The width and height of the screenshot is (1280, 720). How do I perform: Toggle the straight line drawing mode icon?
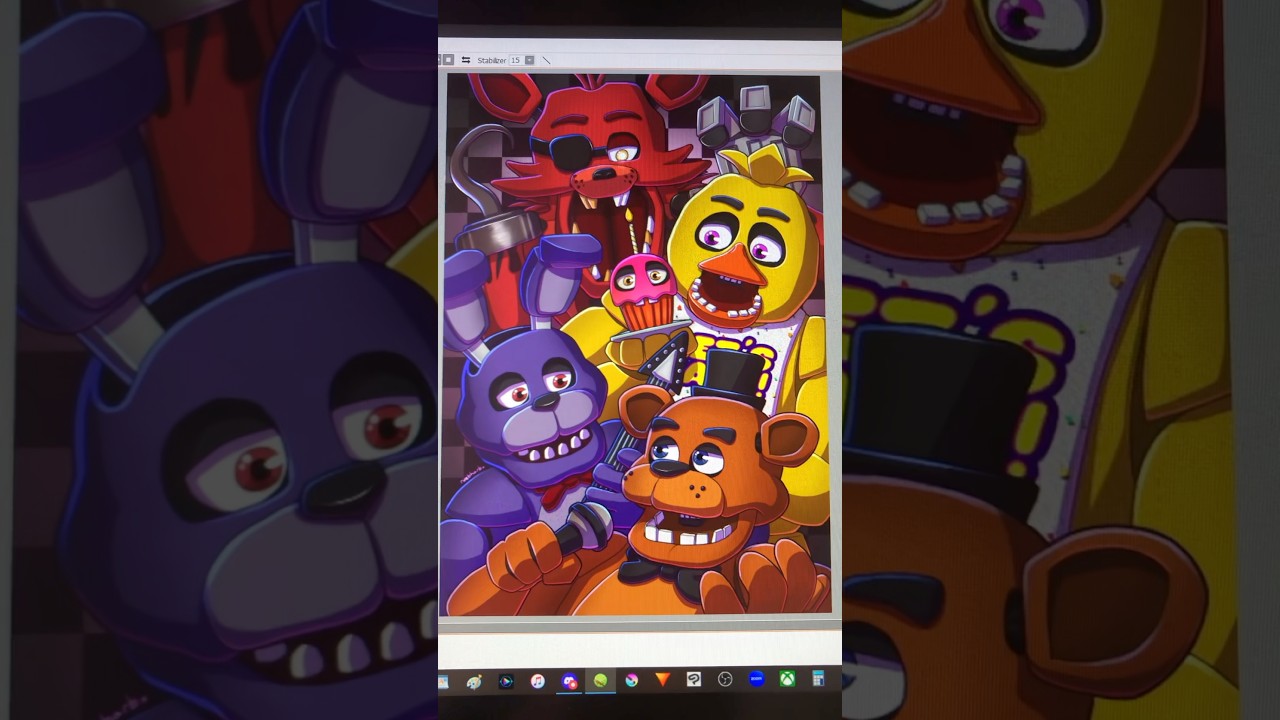coord(546,60)
